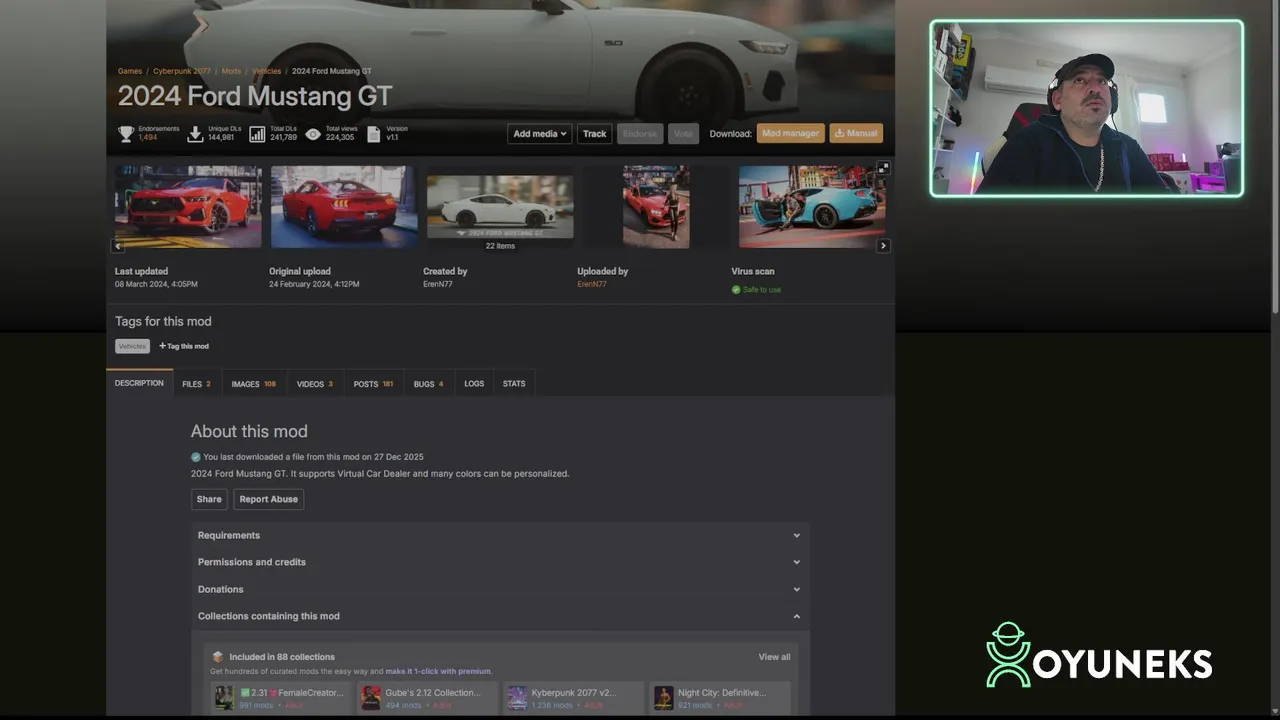The height and width of the screenshot is (720, 1280).
Task: Open the Logs tab
Action: [474, 384]
